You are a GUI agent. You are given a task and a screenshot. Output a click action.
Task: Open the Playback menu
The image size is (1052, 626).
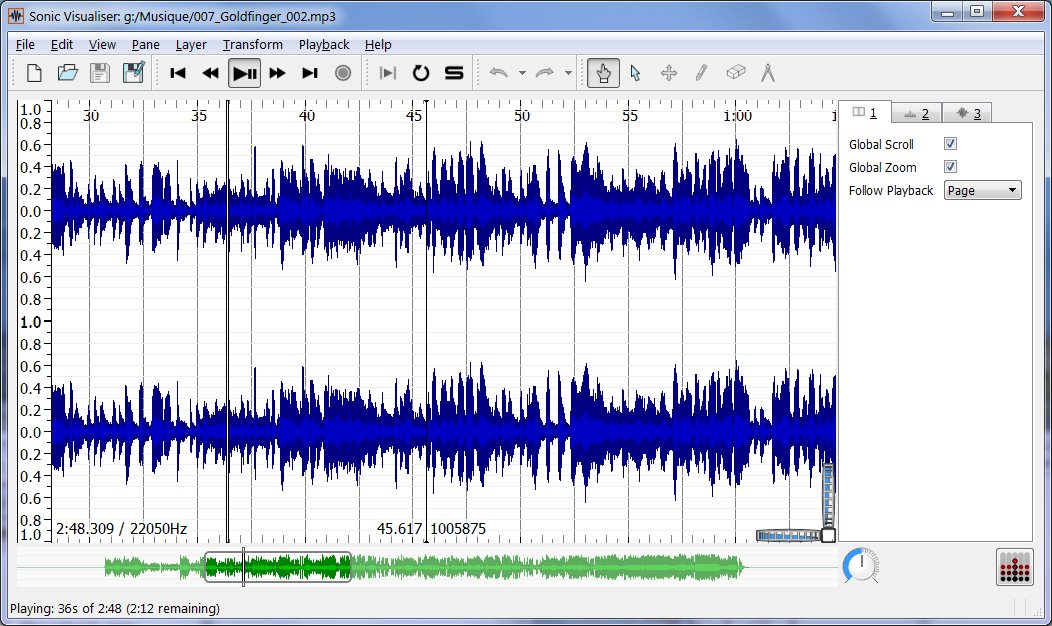(x=324, y=44)
